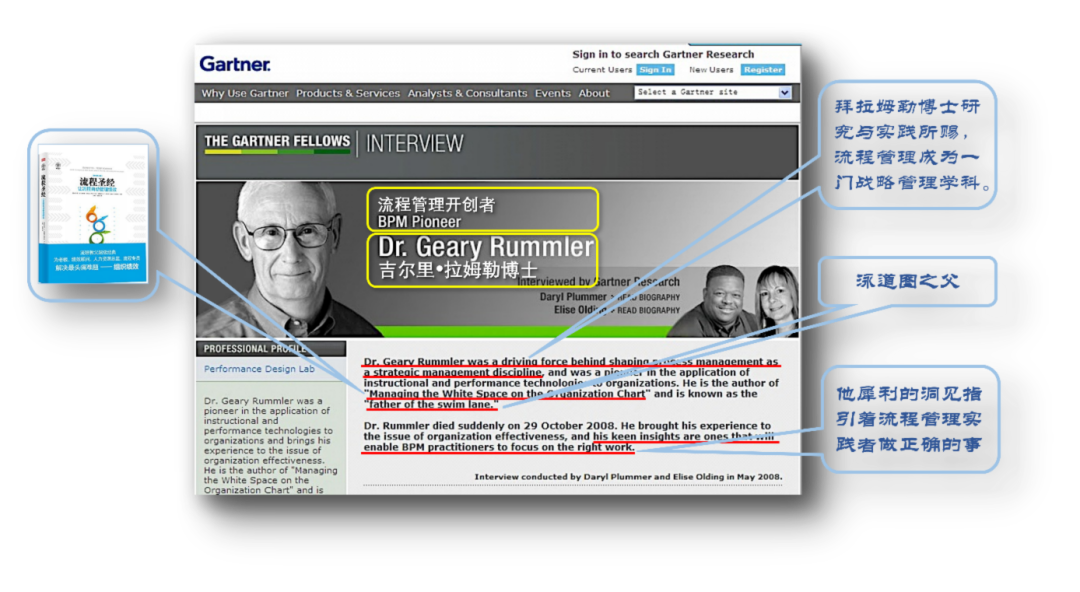Viewport: 1080px width, 592px height.
Task: Open the Performance Design Lab link
Action: click(x=259, y=369)
